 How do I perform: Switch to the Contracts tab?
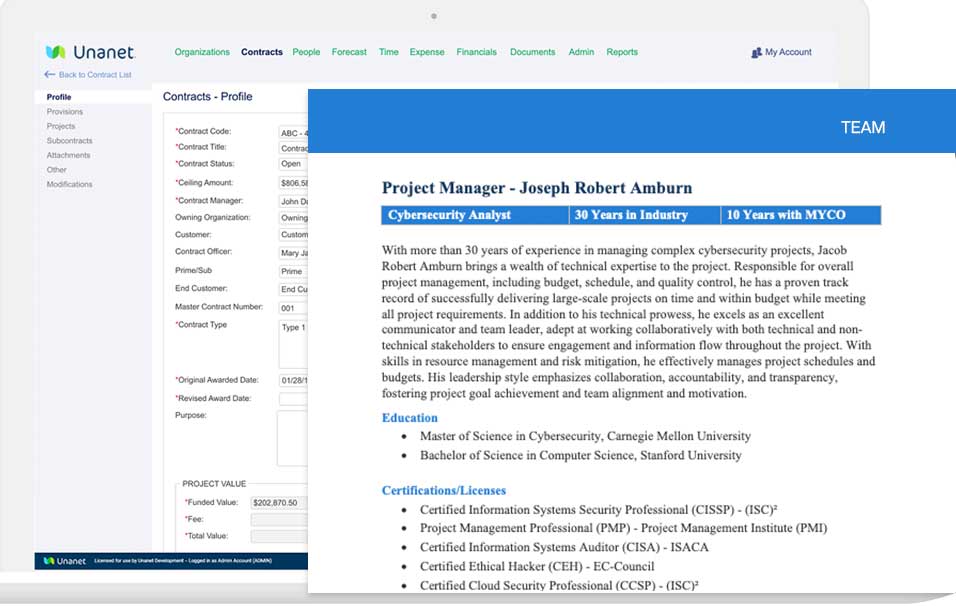[261, 51]
